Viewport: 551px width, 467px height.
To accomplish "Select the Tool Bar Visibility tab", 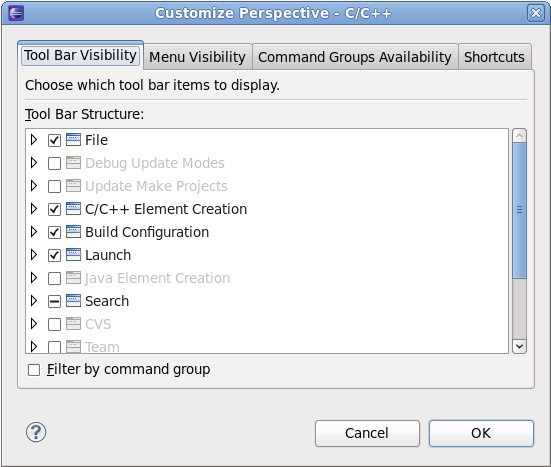I will [x=80, y=56].
